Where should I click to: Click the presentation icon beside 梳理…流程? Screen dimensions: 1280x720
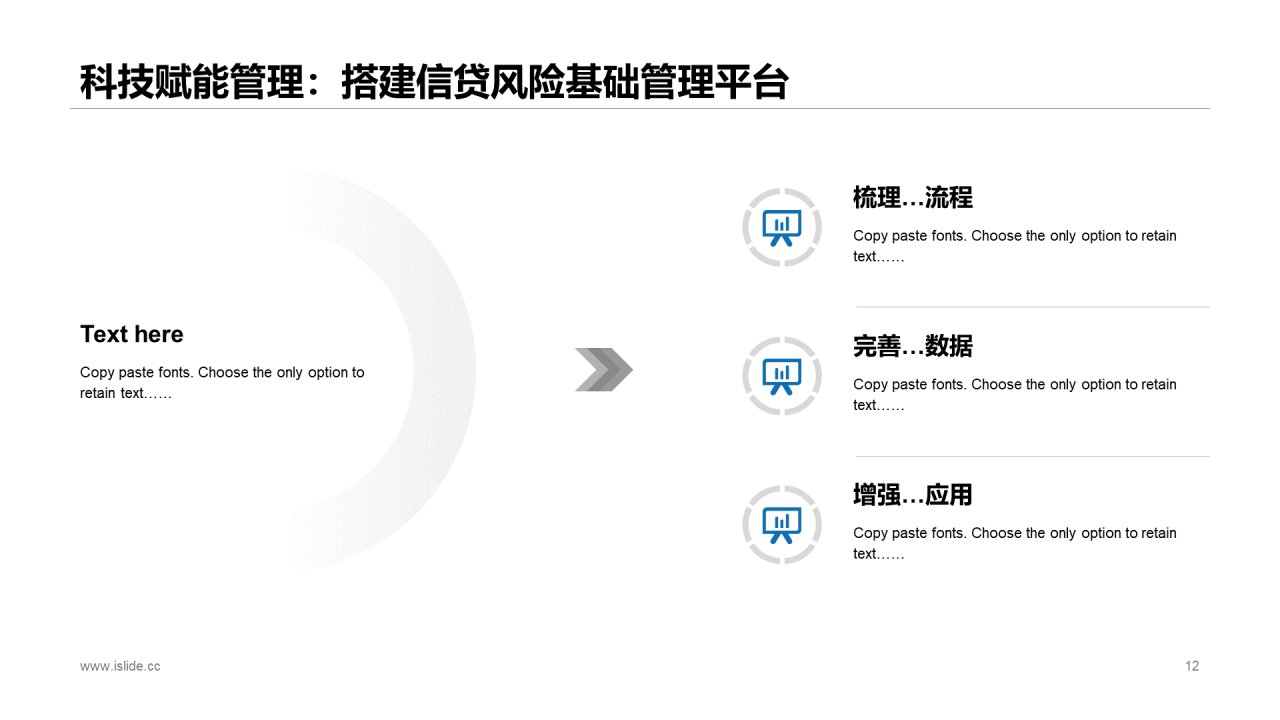[x=782, y=227]
